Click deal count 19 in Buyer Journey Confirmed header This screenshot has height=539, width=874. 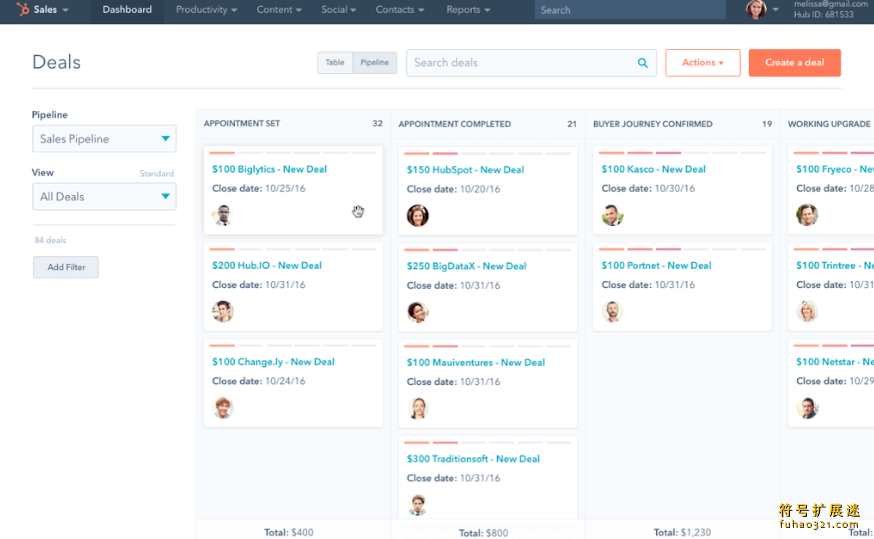point(767,124)
